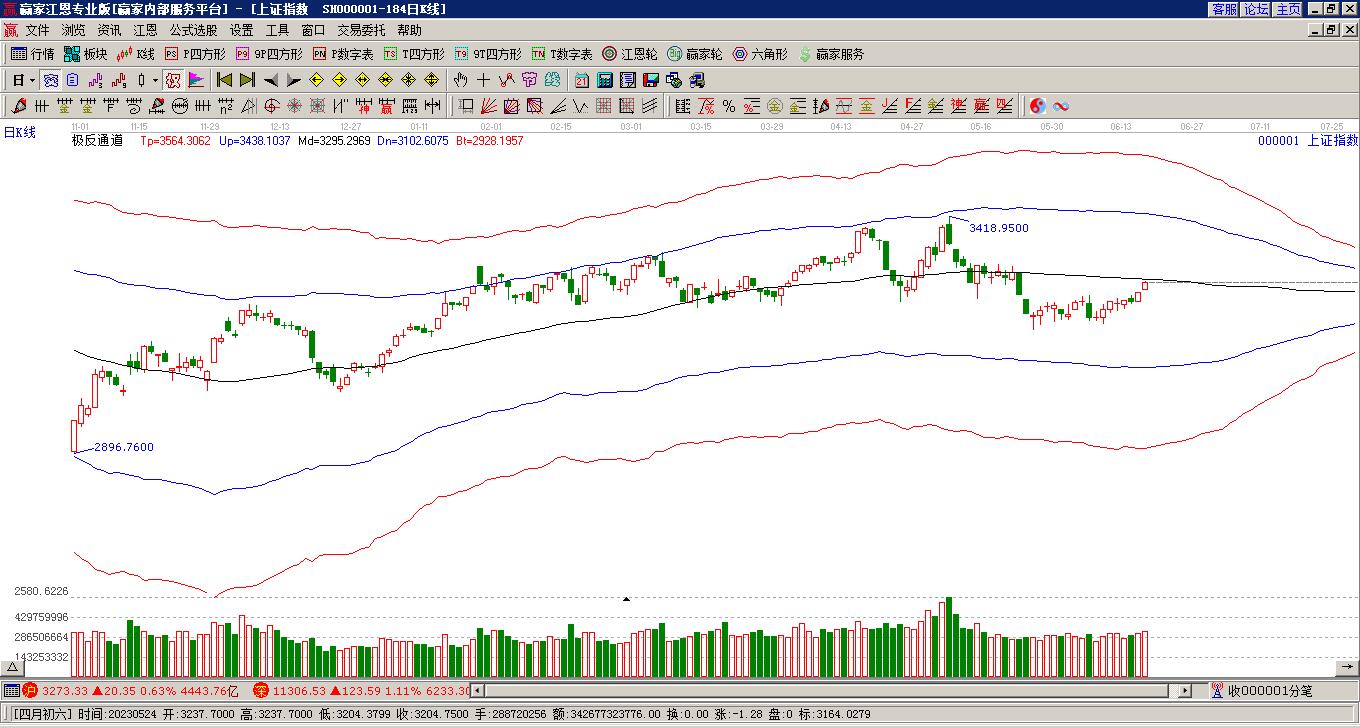The image size is (1360, 728).
Task: Open the 资讯 menu
Action: 109,31
